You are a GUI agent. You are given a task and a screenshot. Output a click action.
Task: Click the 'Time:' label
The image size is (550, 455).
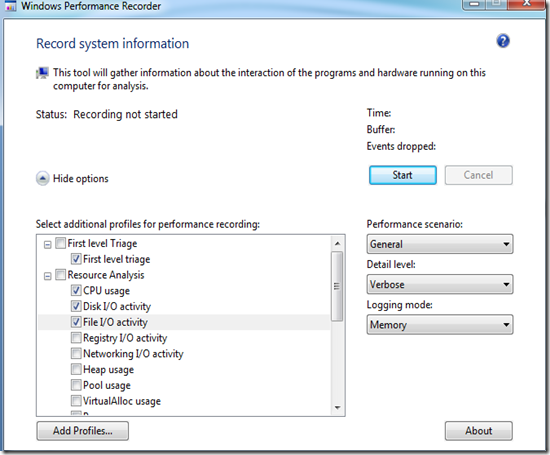[x=379, y=113]
